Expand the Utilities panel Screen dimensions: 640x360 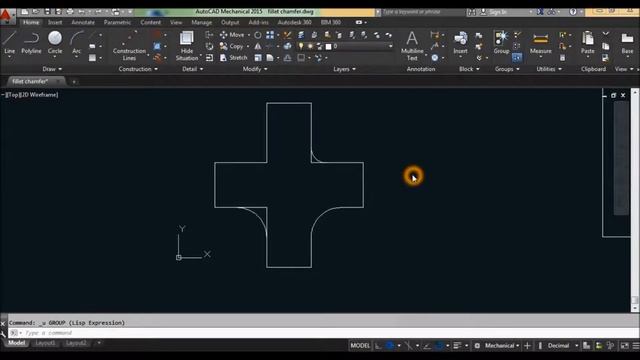click(x=549, y=69)
